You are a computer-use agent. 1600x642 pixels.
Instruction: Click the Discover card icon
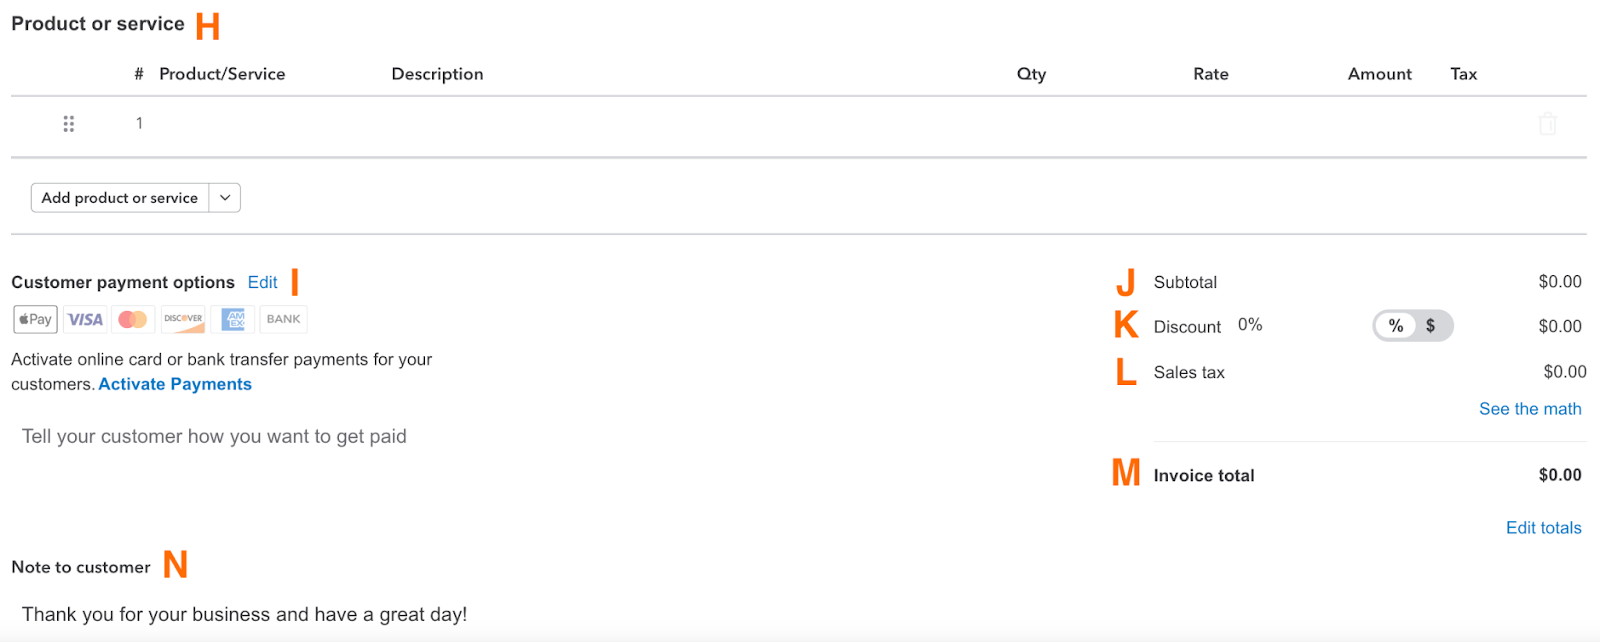[182, 318]
